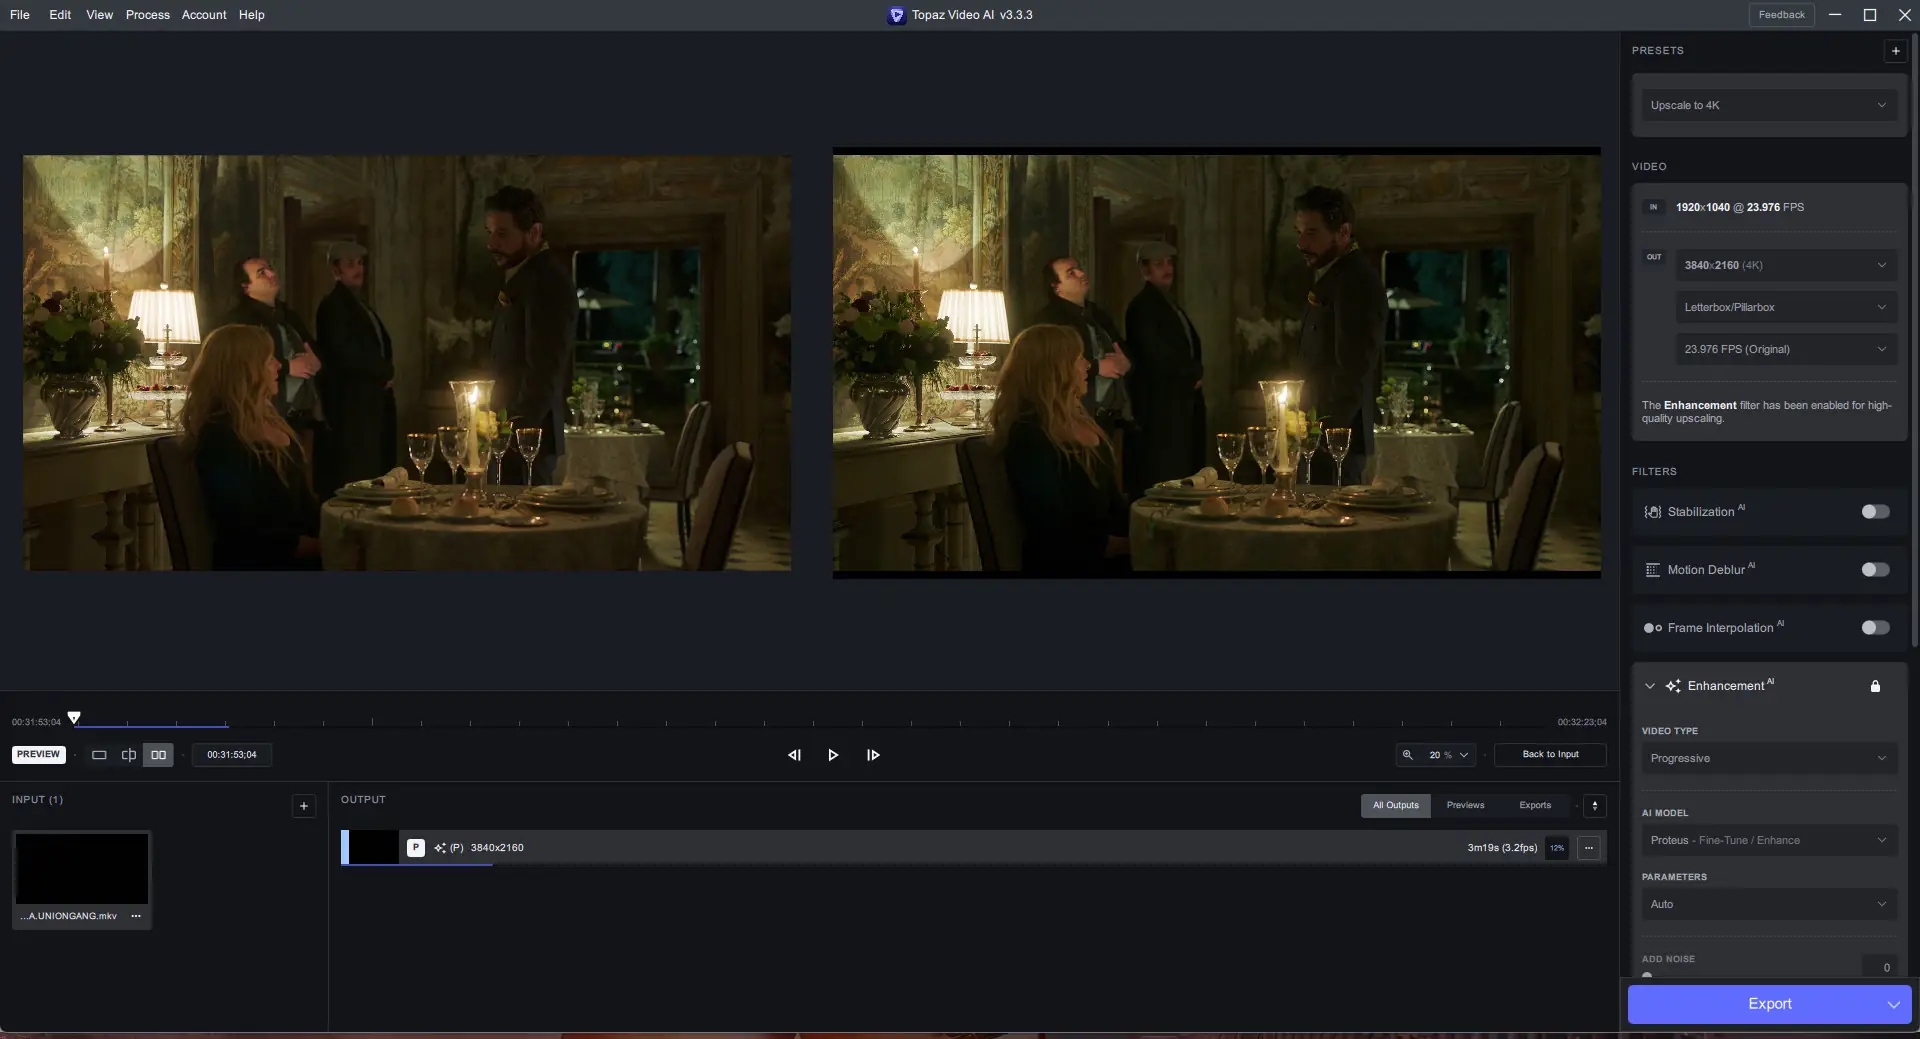Click the Stabilization filter icon
The width and height of the screenshot is (1920, 1039).
1653,512
